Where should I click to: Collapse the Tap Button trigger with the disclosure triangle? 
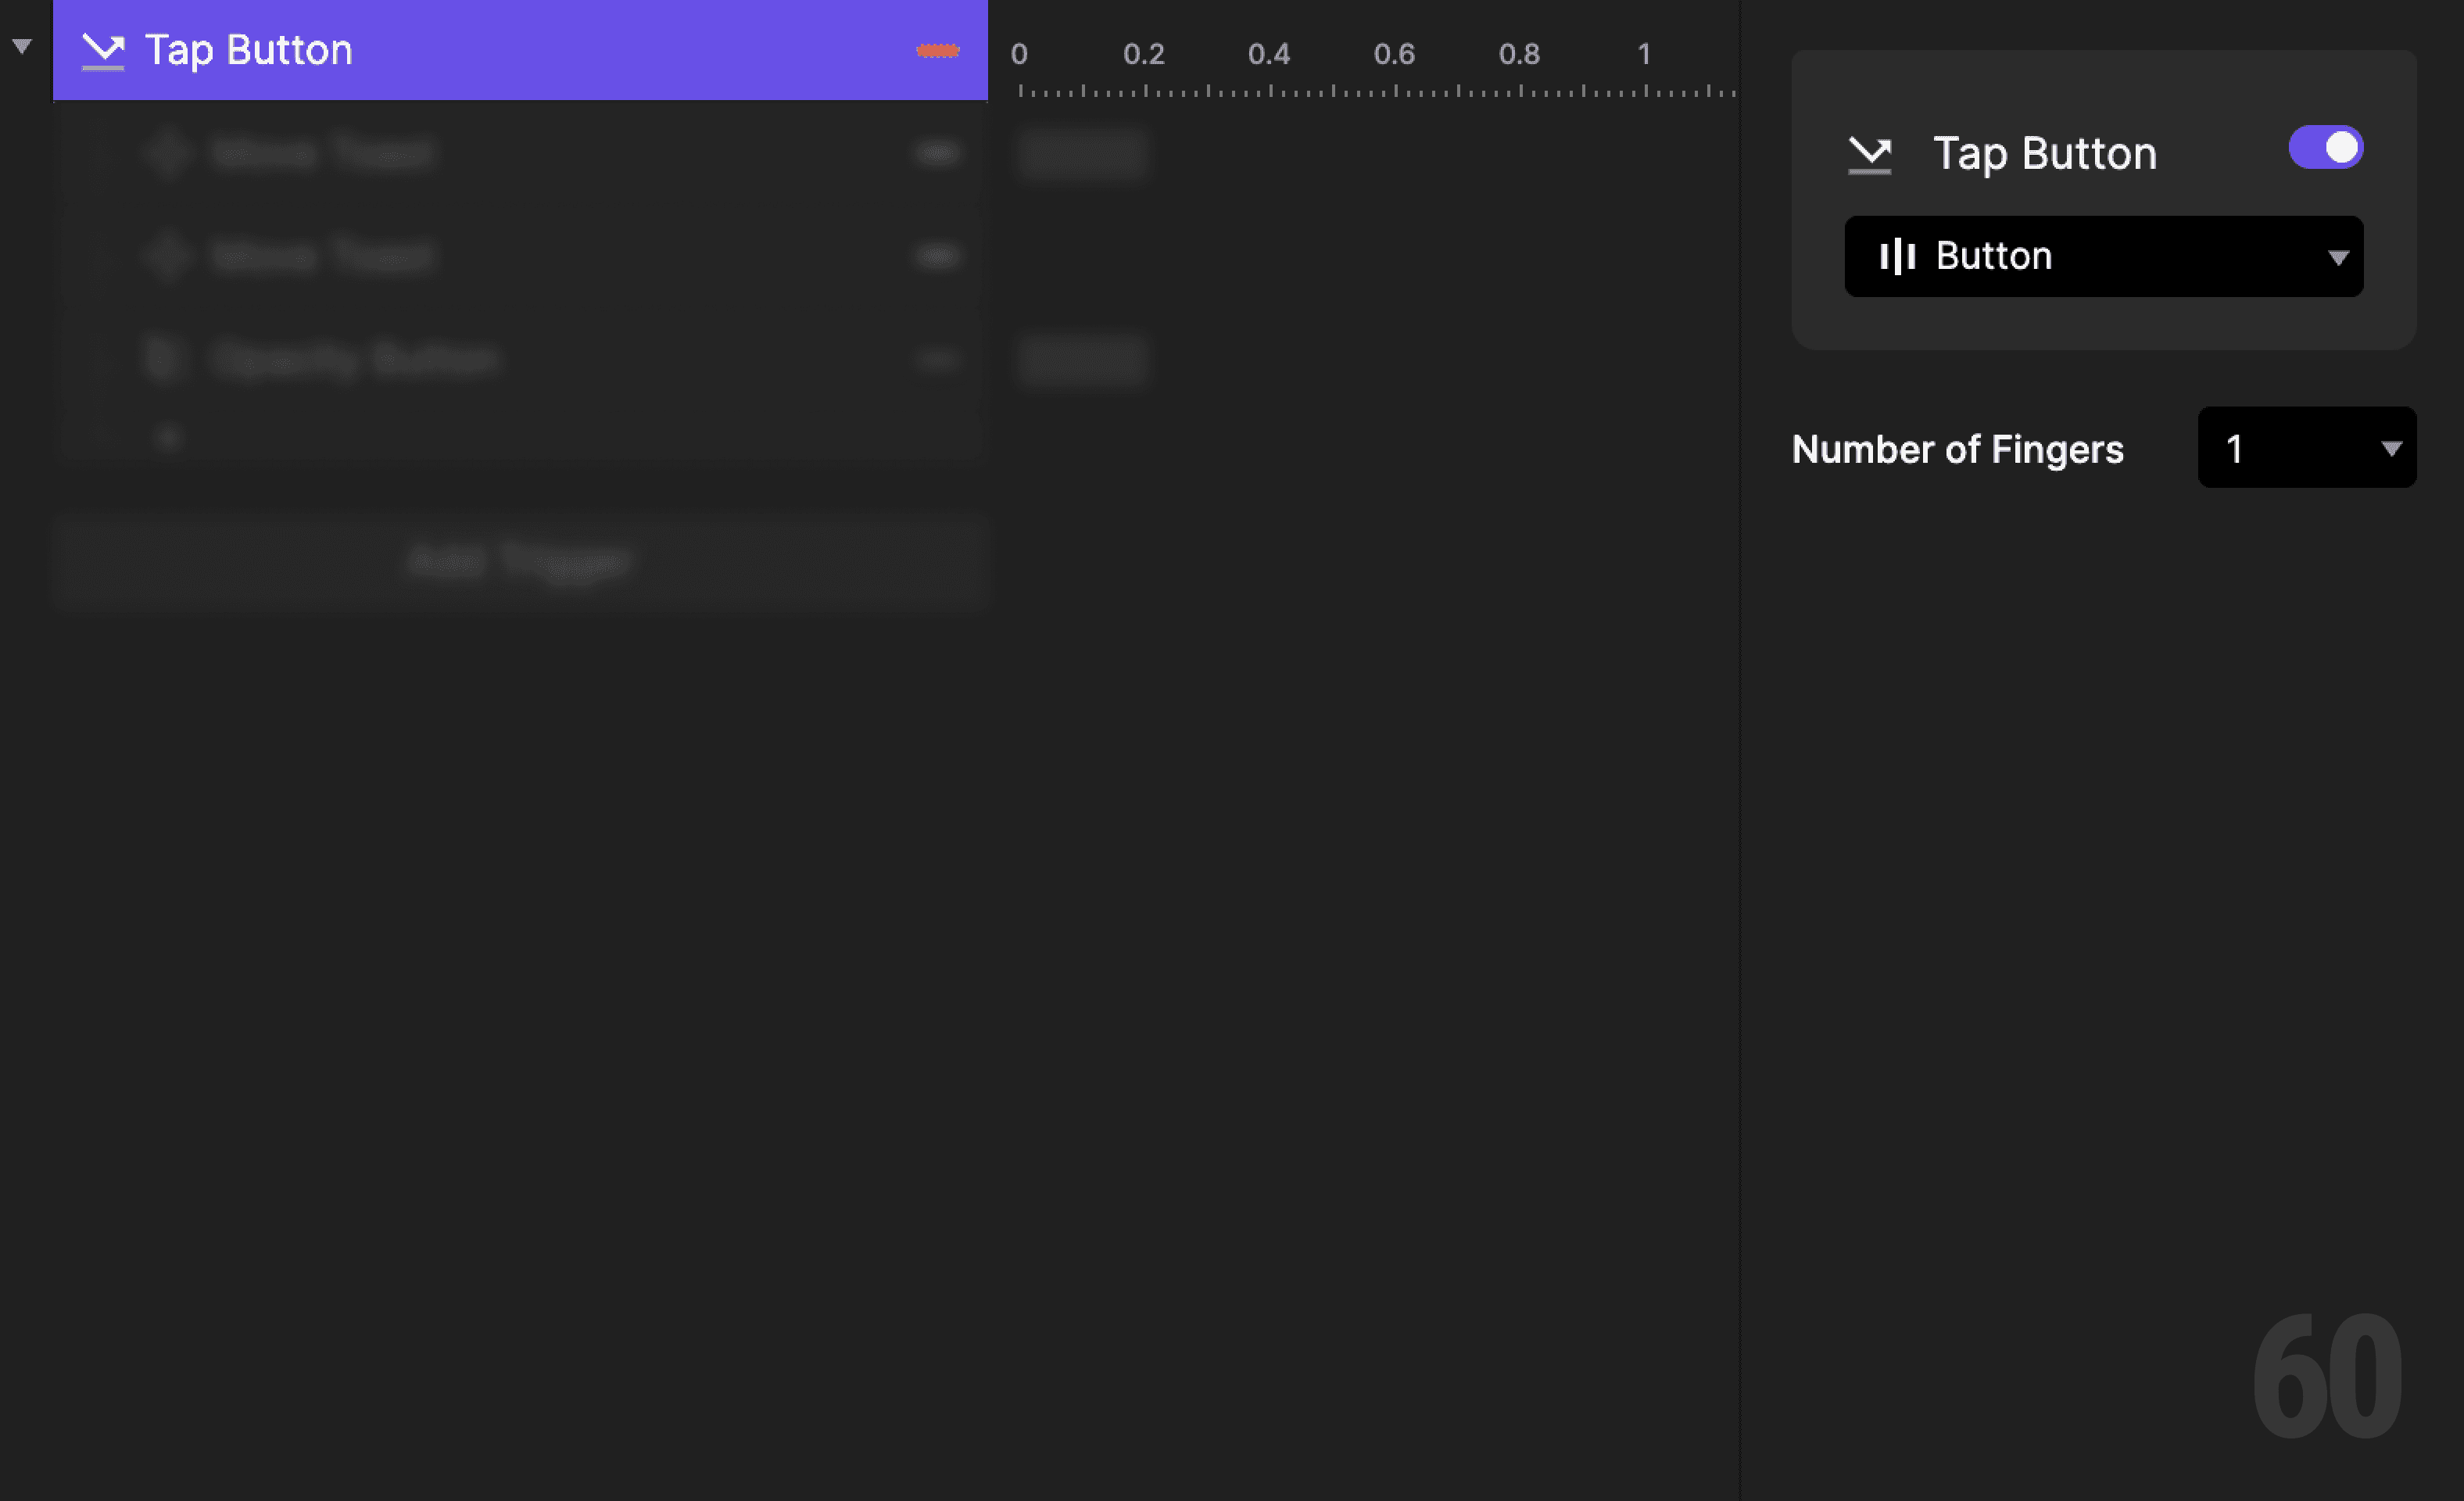click(21, 46)
